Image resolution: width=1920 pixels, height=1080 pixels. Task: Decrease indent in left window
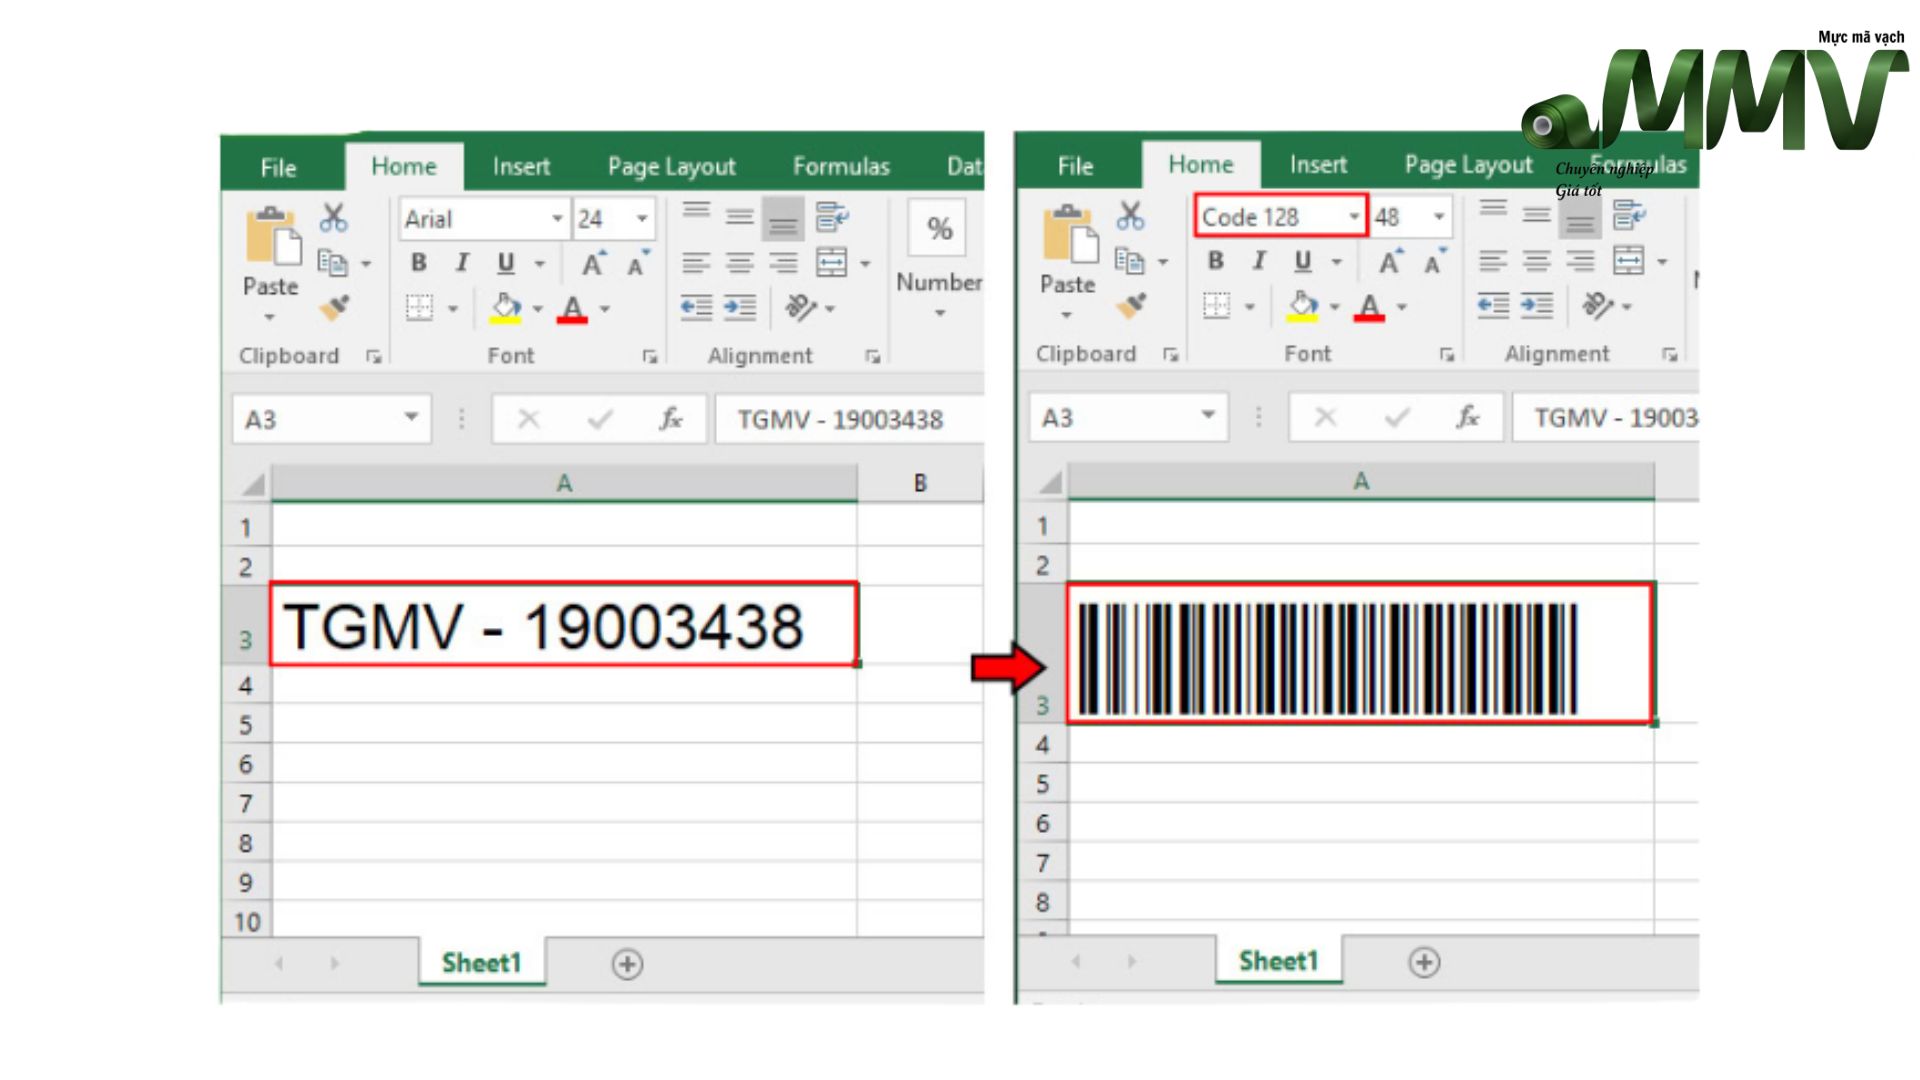coord(696,307)
